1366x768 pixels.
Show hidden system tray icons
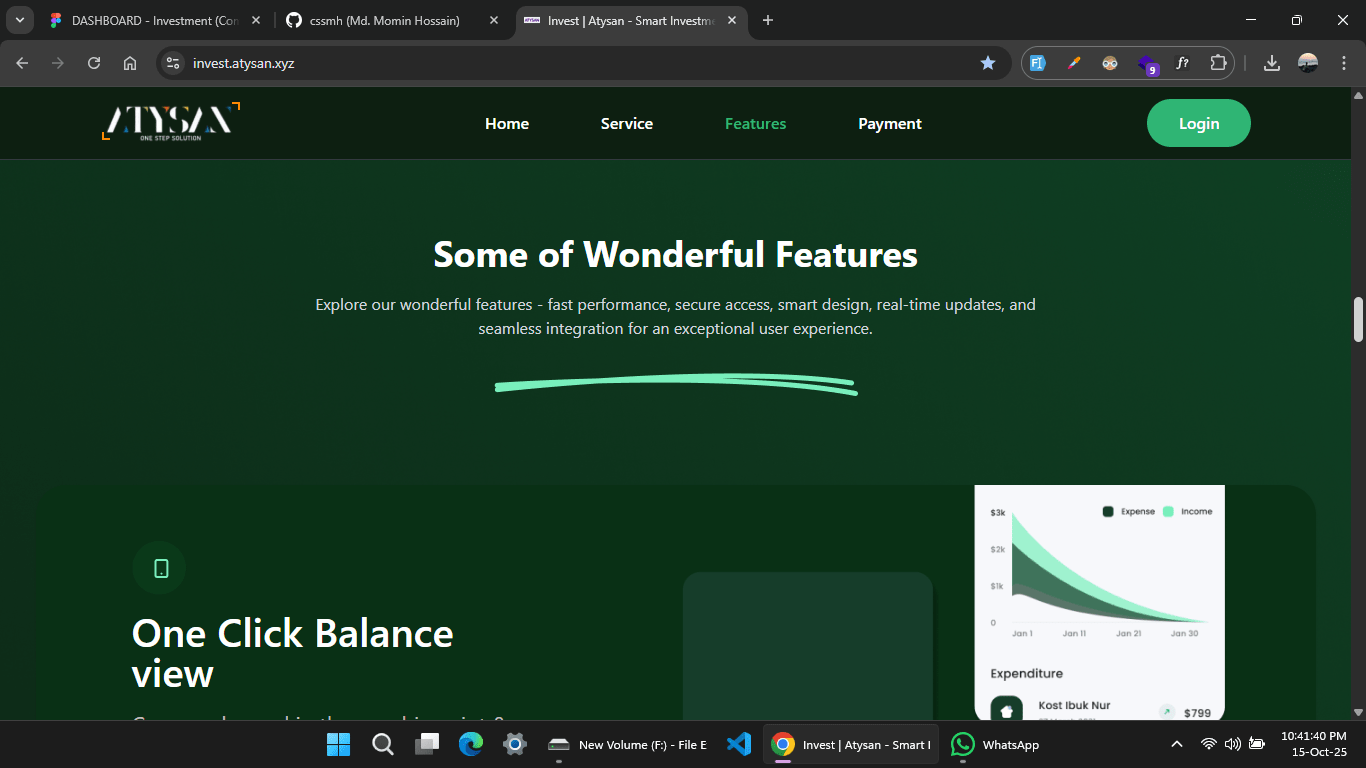tap(1177, 744)
